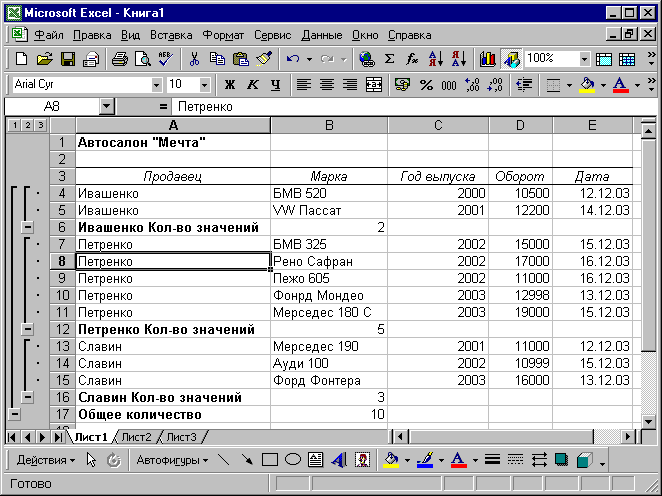Click the formula bar equals button
Viewport: 662px width, 496px height.
(163, 106)
